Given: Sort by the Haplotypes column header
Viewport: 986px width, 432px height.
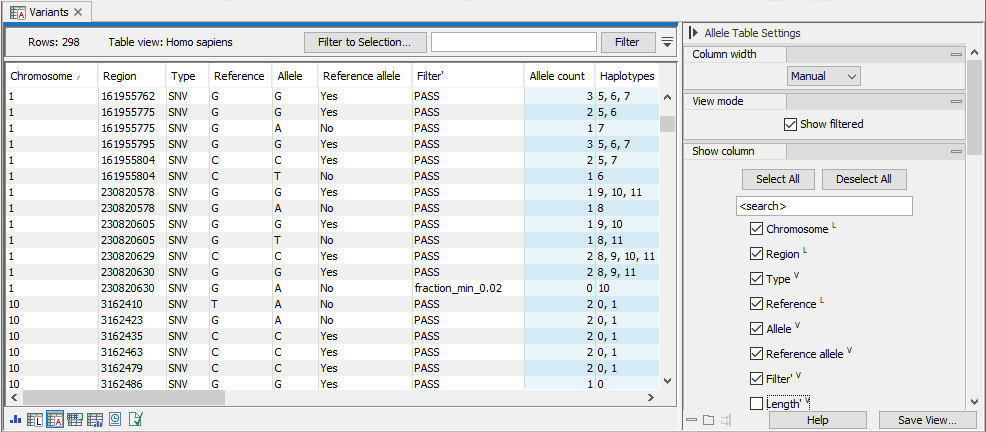Looking at the screenshot, I should point(627,76).
